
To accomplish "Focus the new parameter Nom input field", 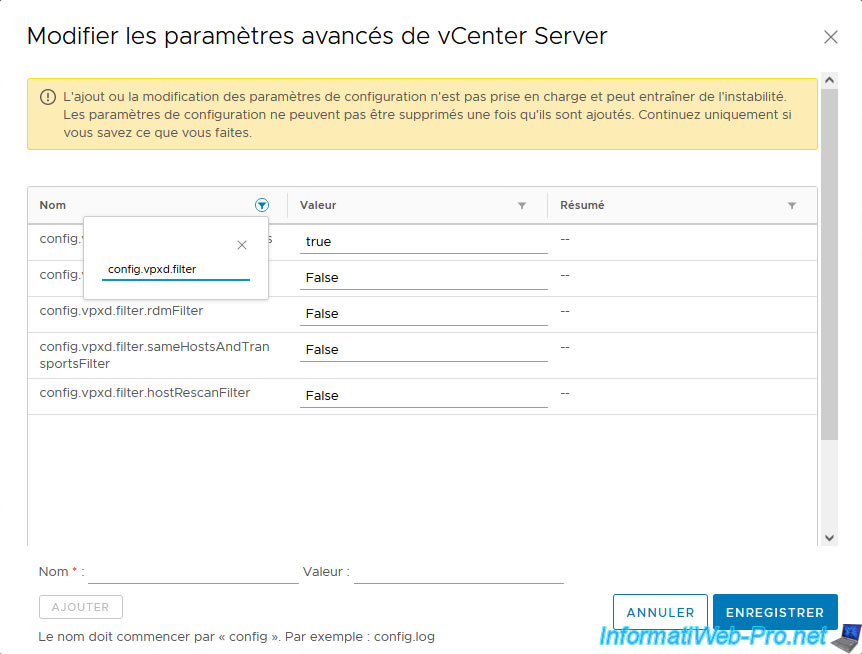I will click(193, 572).
